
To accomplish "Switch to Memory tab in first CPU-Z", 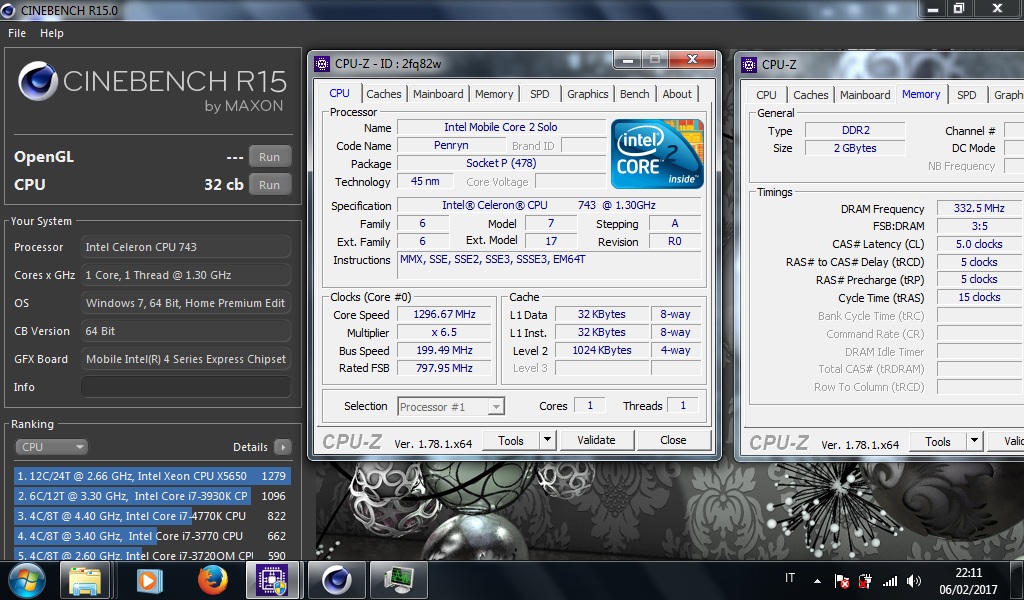I will pyautogui.click(x=494, y=94).
